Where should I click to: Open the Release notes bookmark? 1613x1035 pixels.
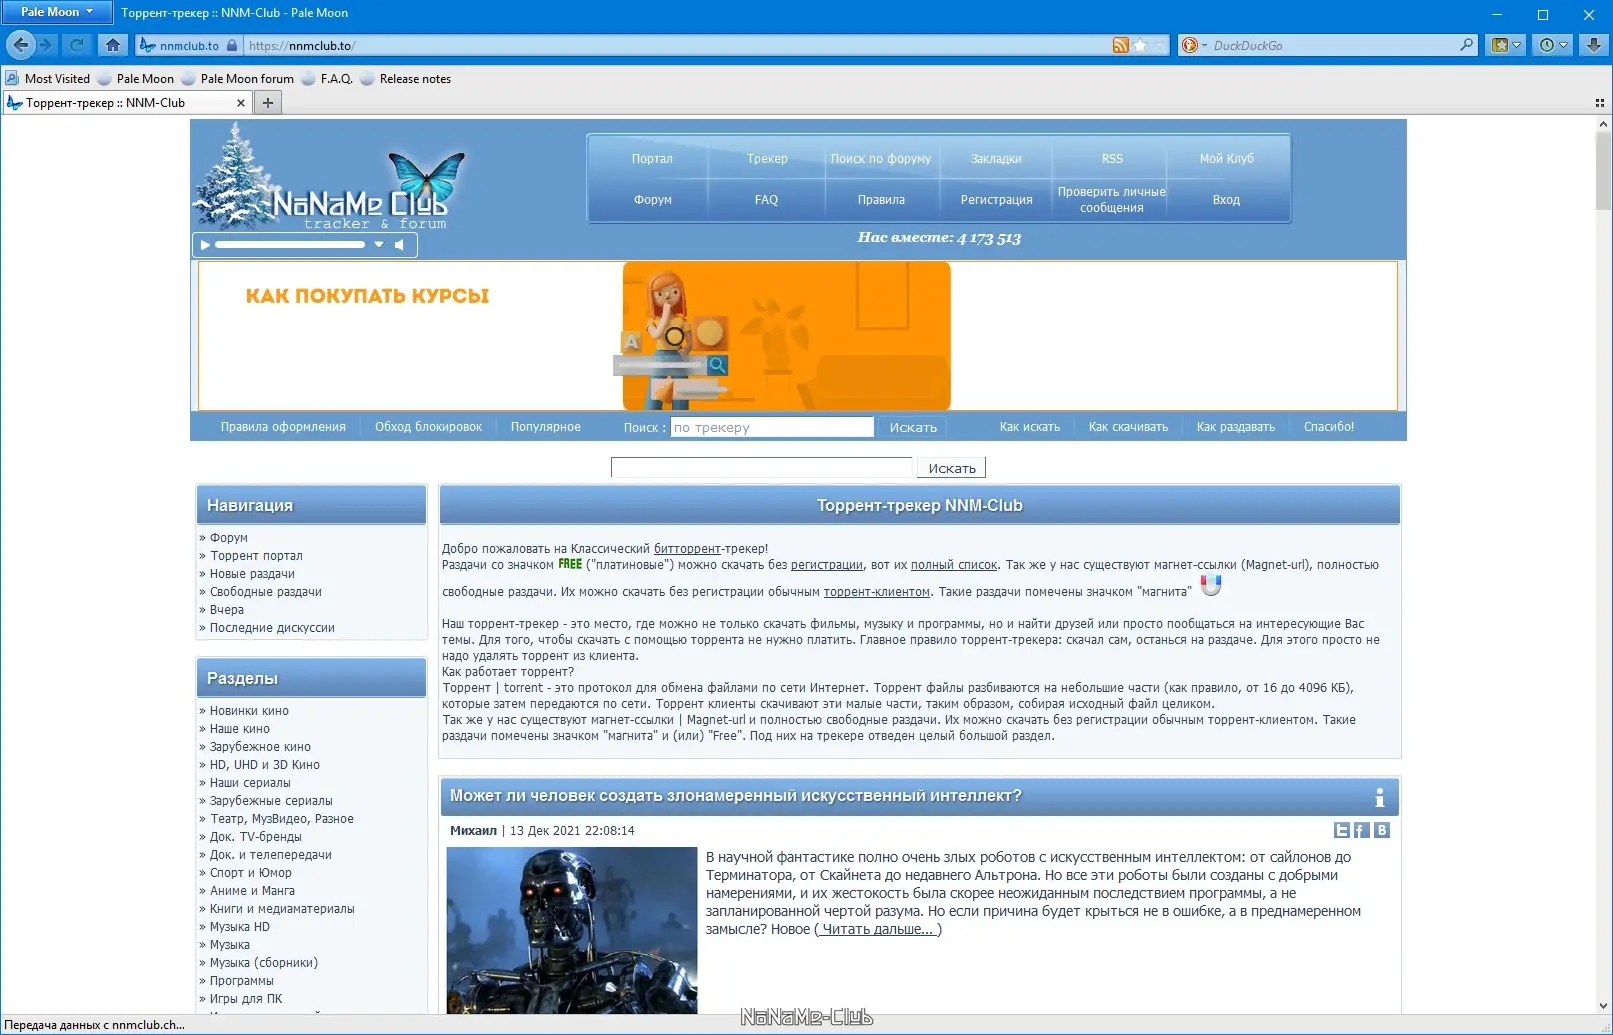click(x=405, y=79)
